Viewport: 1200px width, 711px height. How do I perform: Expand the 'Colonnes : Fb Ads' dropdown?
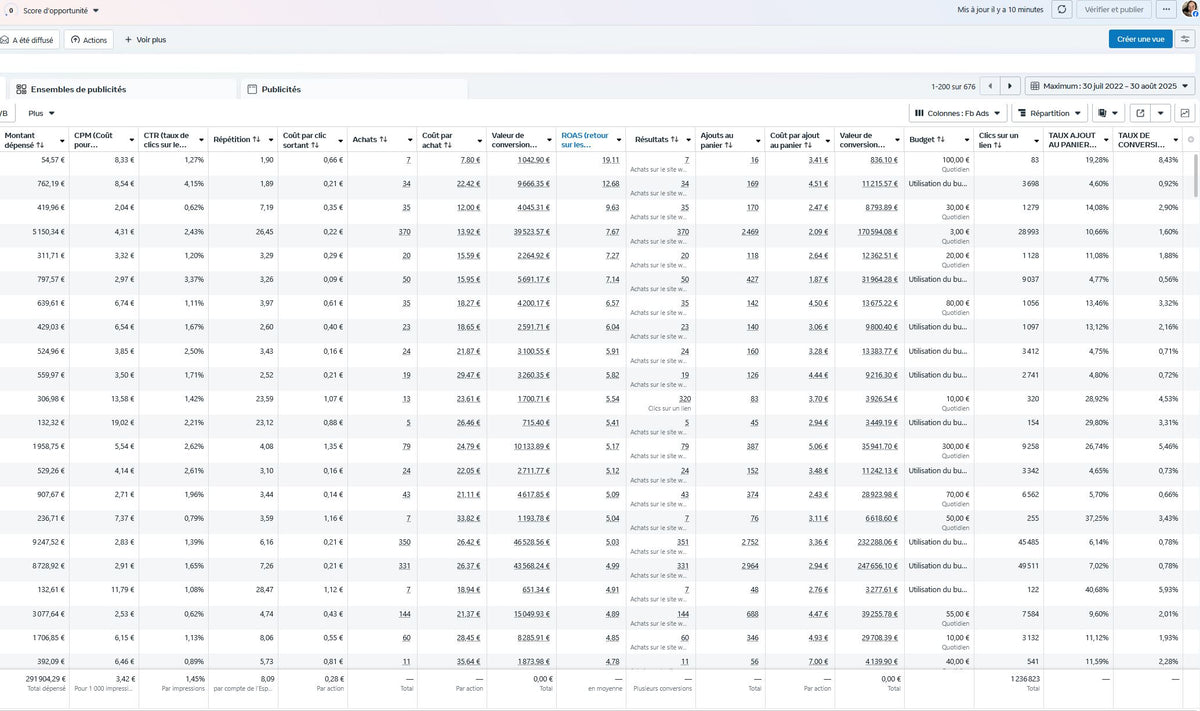pyautogui.click(x=959, y=113)
